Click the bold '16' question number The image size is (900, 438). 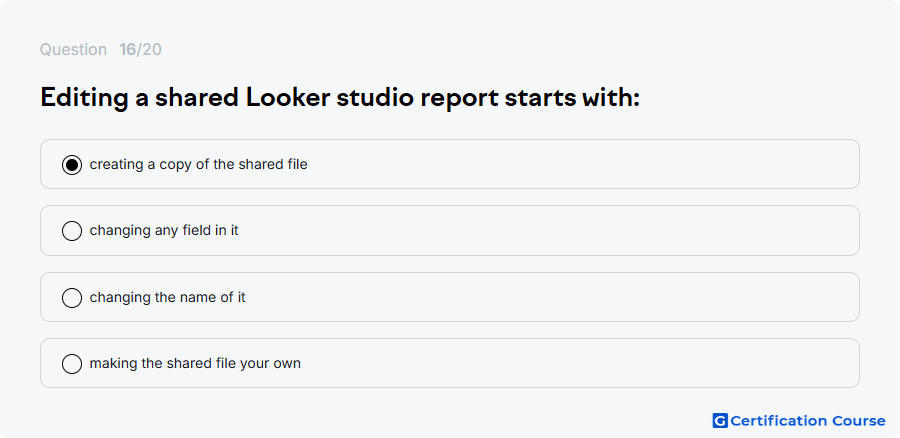coord(127,50)
